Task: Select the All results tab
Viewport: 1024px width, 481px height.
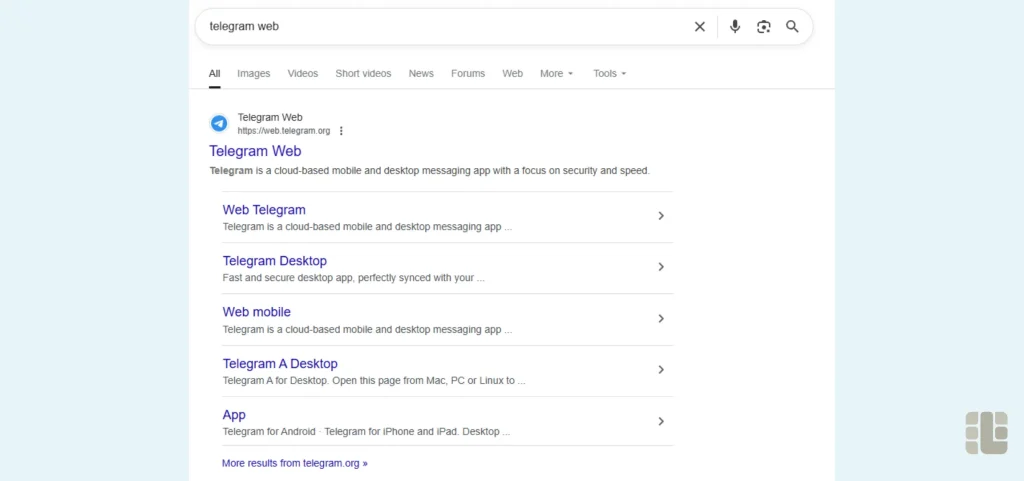Action: point(214,74)
